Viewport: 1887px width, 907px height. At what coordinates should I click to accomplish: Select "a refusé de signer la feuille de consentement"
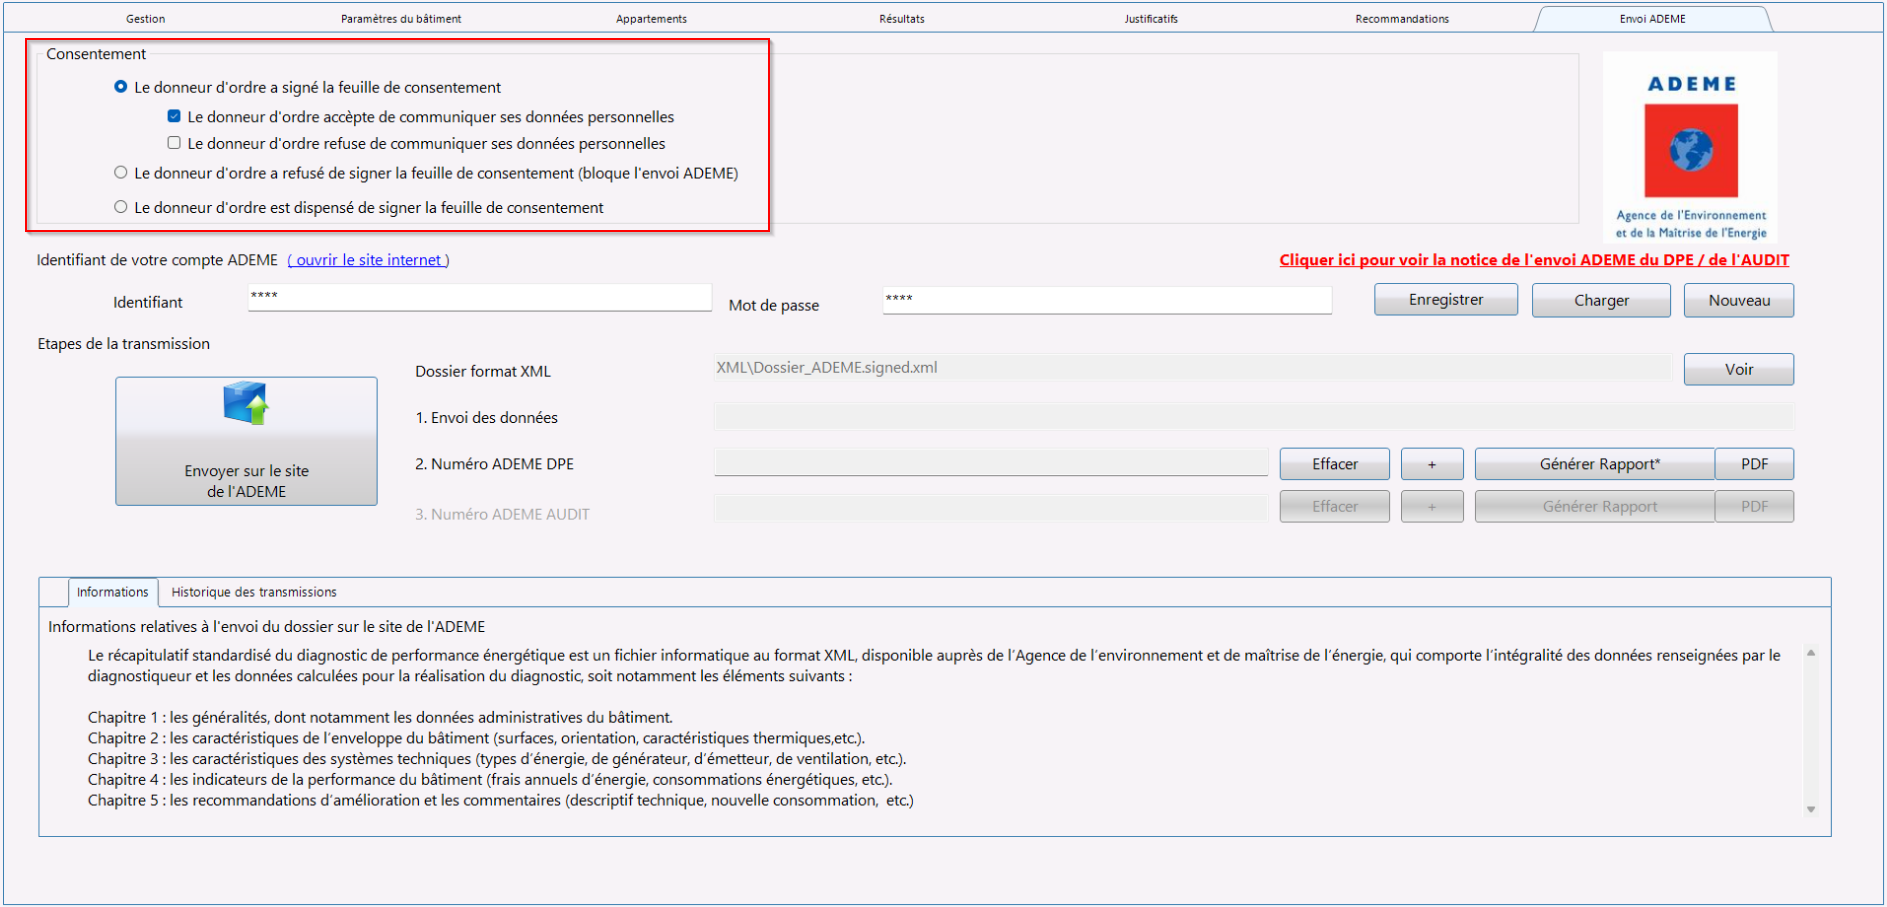coord(119,173)
